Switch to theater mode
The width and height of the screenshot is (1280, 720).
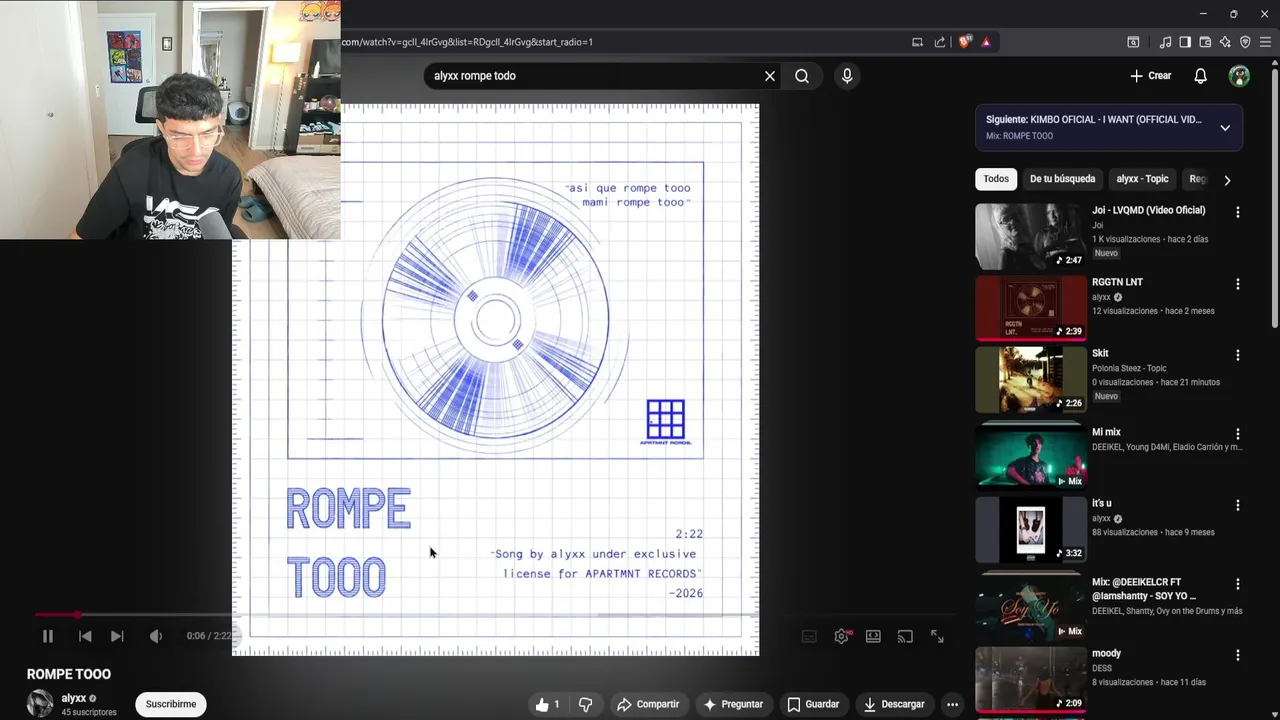(873, 636)
